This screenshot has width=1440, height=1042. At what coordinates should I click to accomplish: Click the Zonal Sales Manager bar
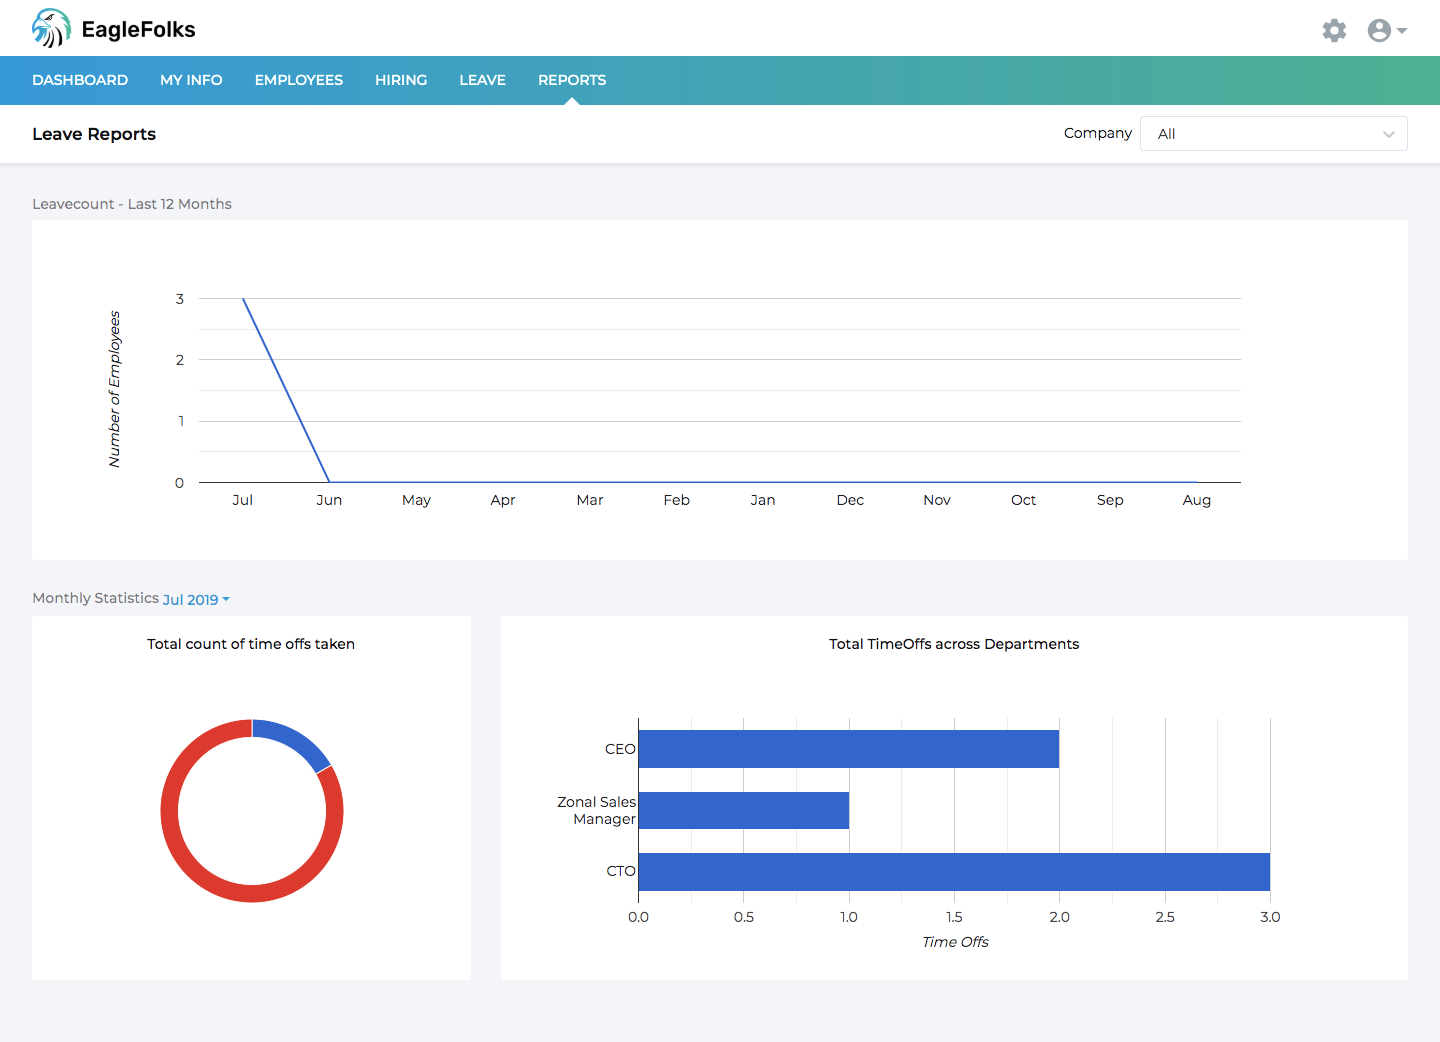743,810
